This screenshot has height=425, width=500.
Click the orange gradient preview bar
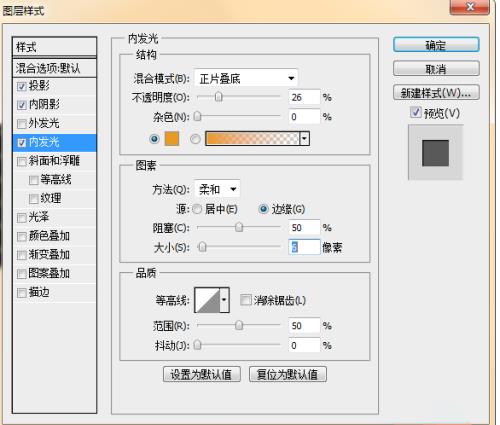tap(252, 139)
